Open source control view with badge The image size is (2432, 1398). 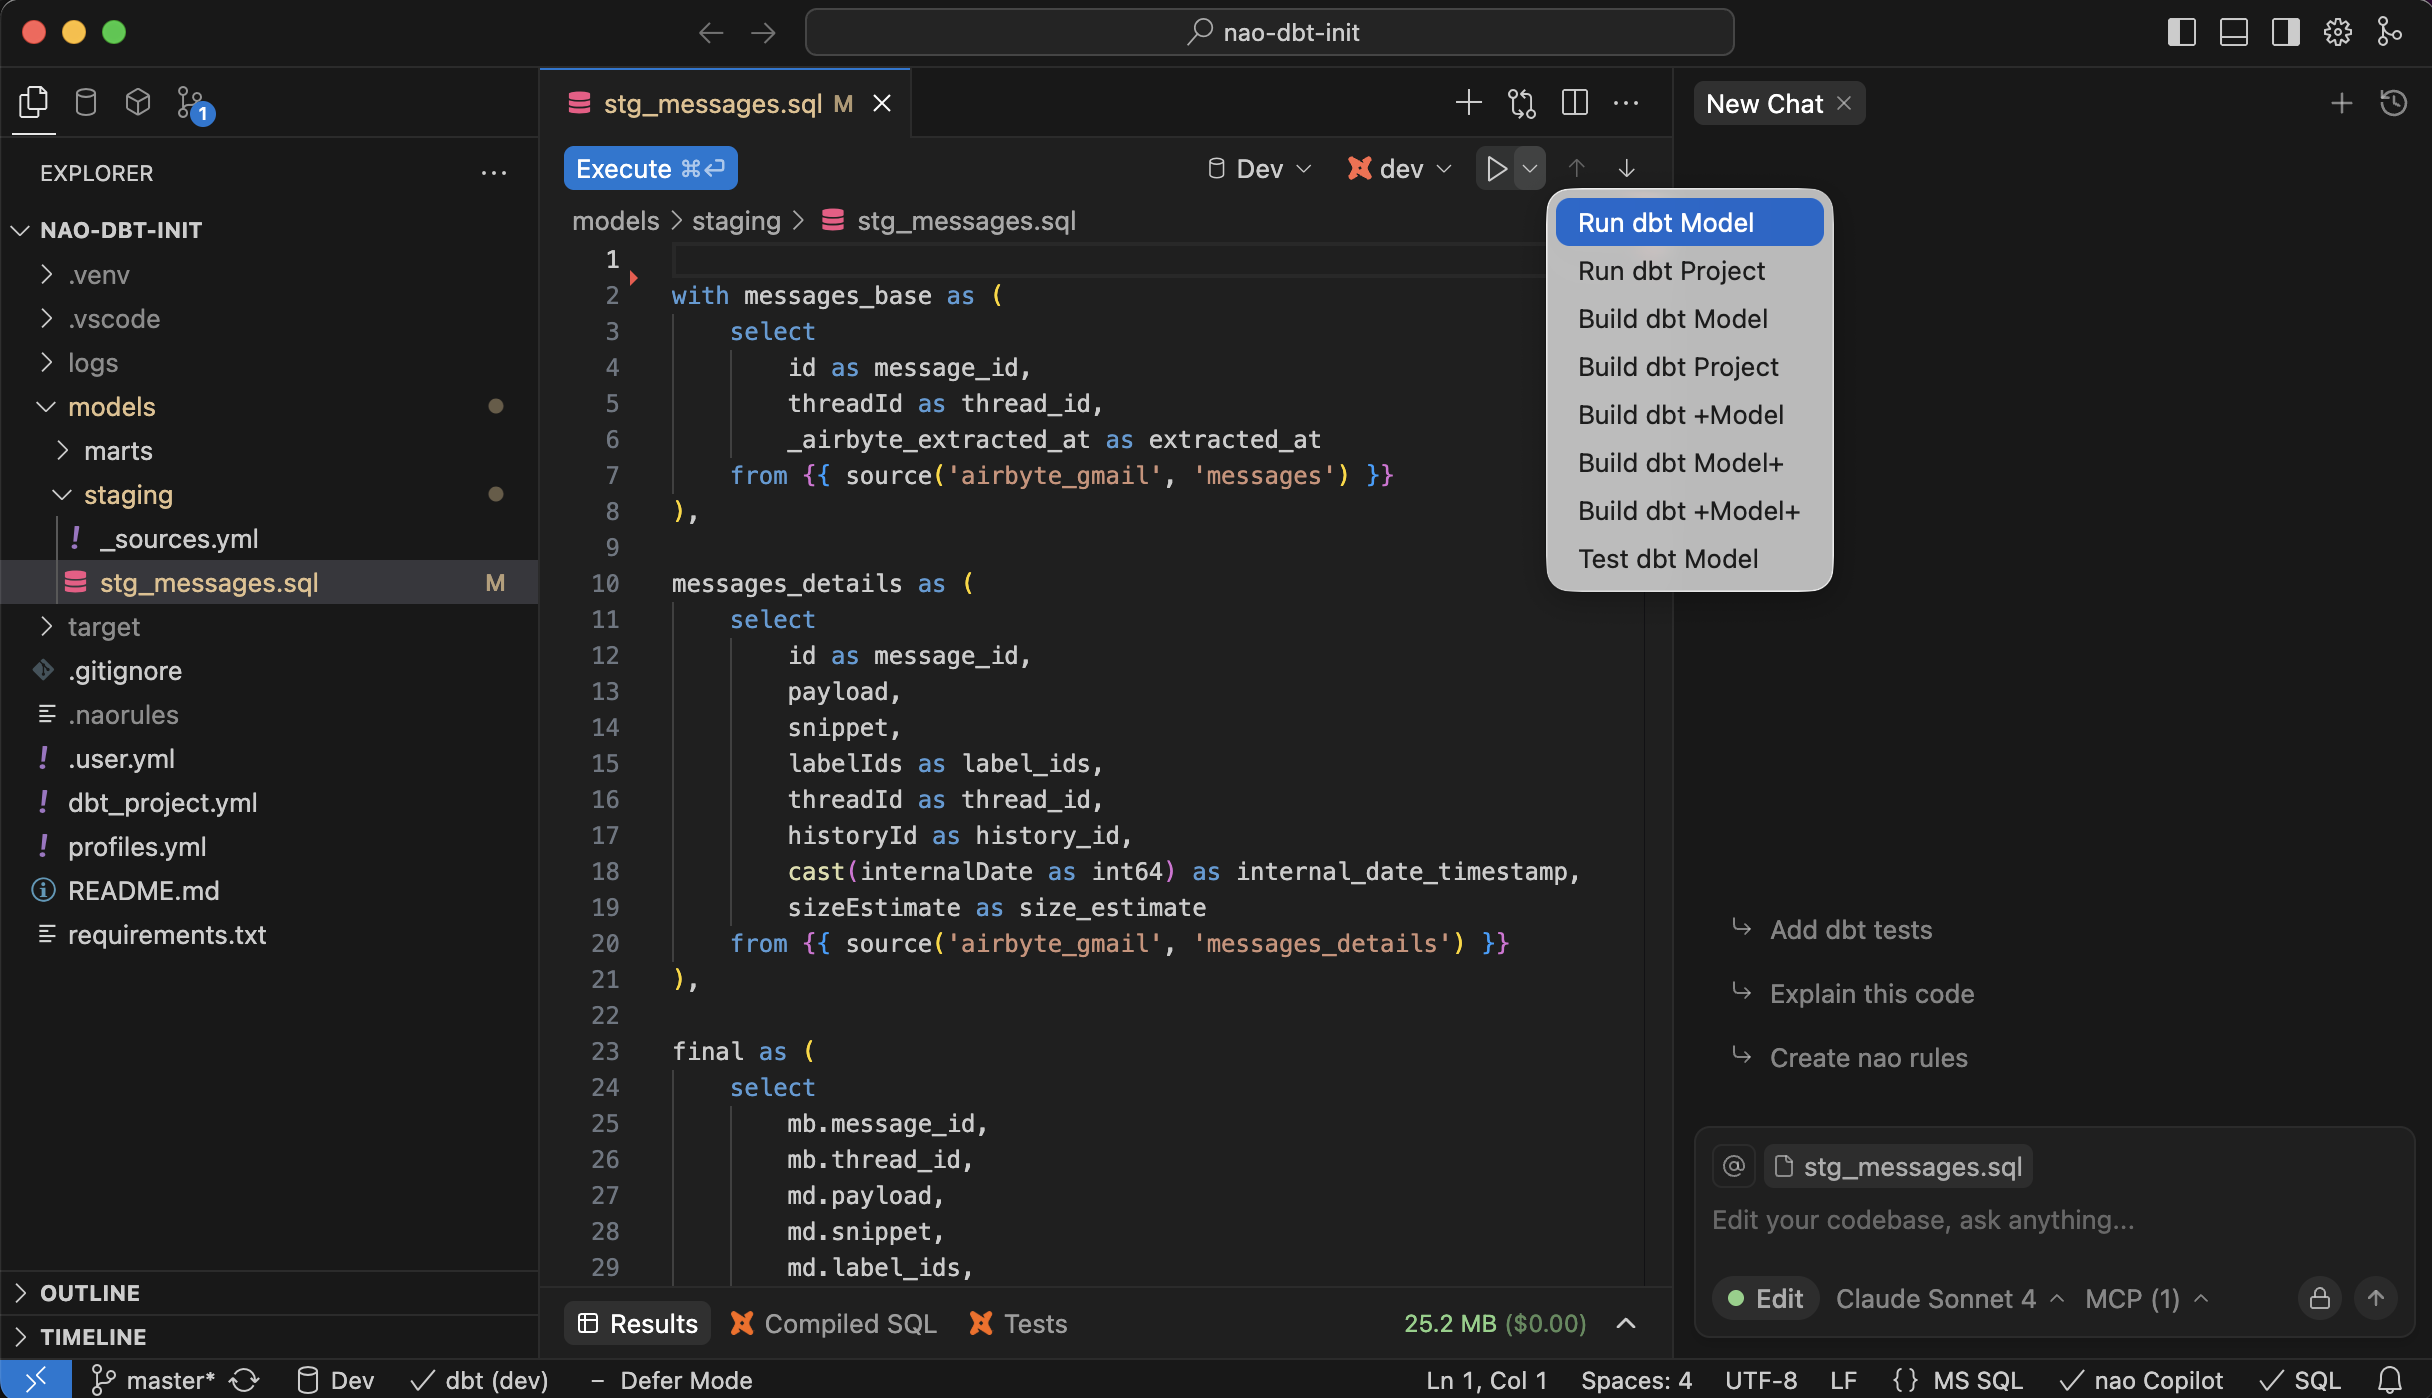point(191,103)
